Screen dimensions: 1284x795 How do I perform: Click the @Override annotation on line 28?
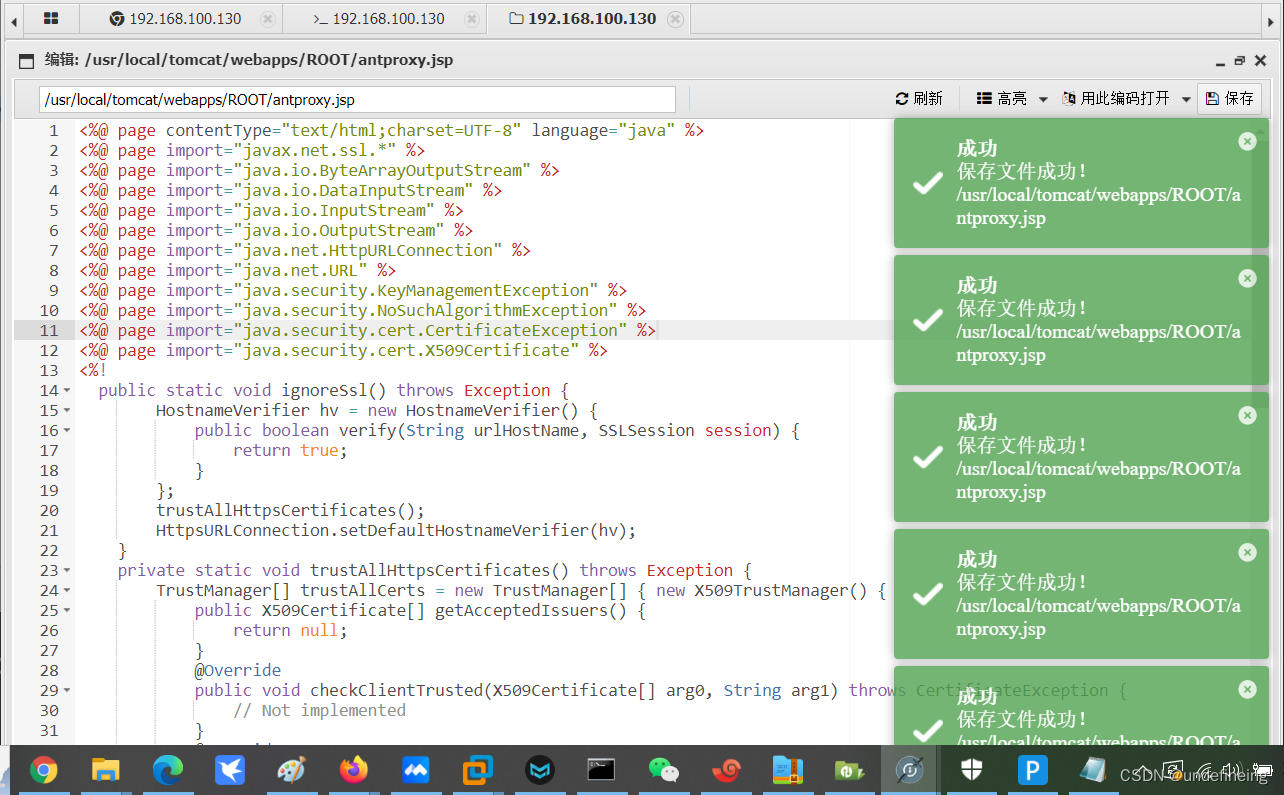pos(238,670)
